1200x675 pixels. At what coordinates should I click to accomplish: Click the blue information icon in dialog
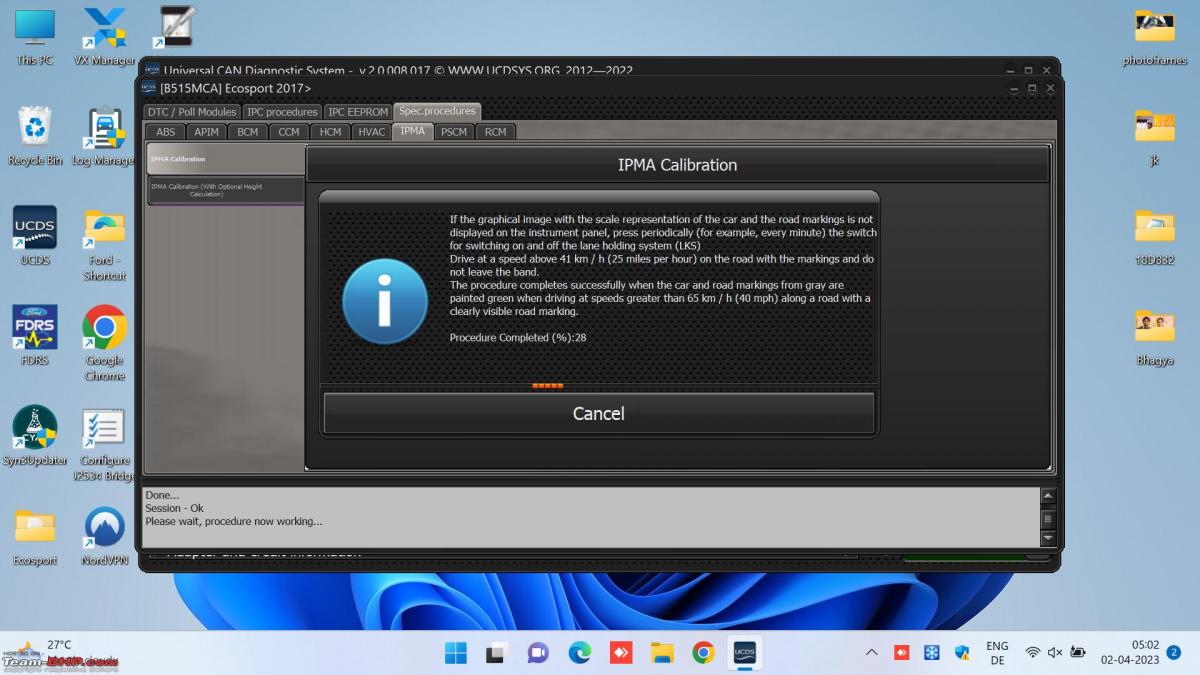(x=384, y=301)
